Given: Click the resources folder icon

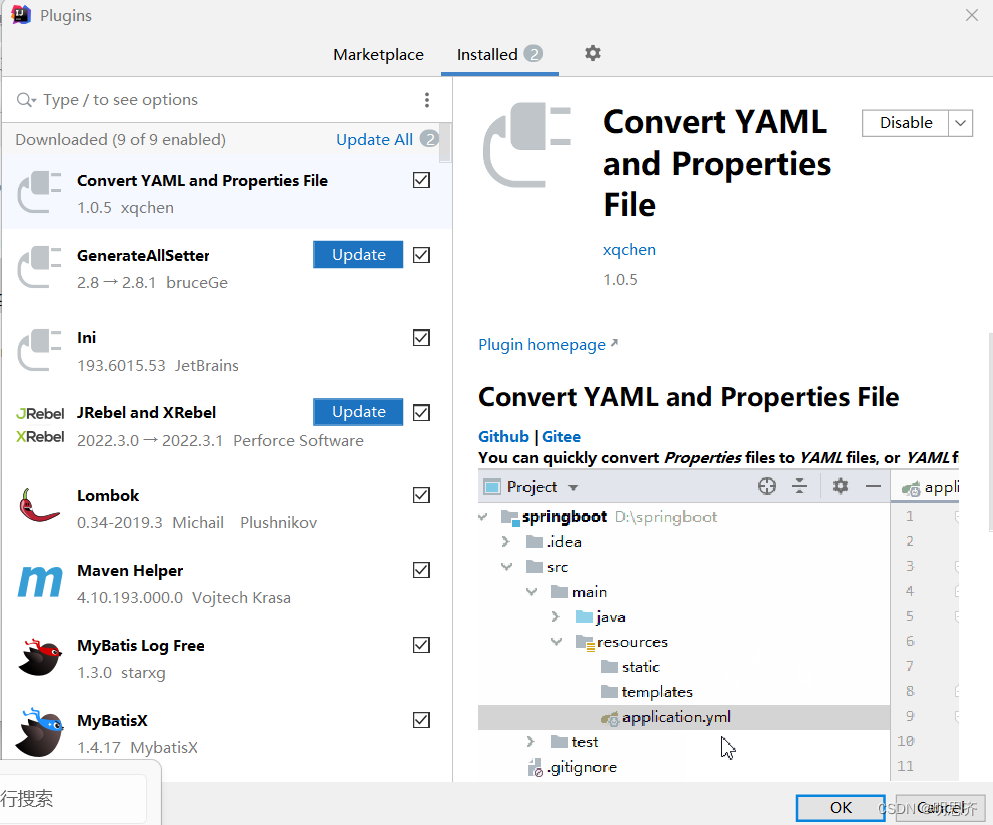Looking at the screenshot, I should click(x=585, y=643).
